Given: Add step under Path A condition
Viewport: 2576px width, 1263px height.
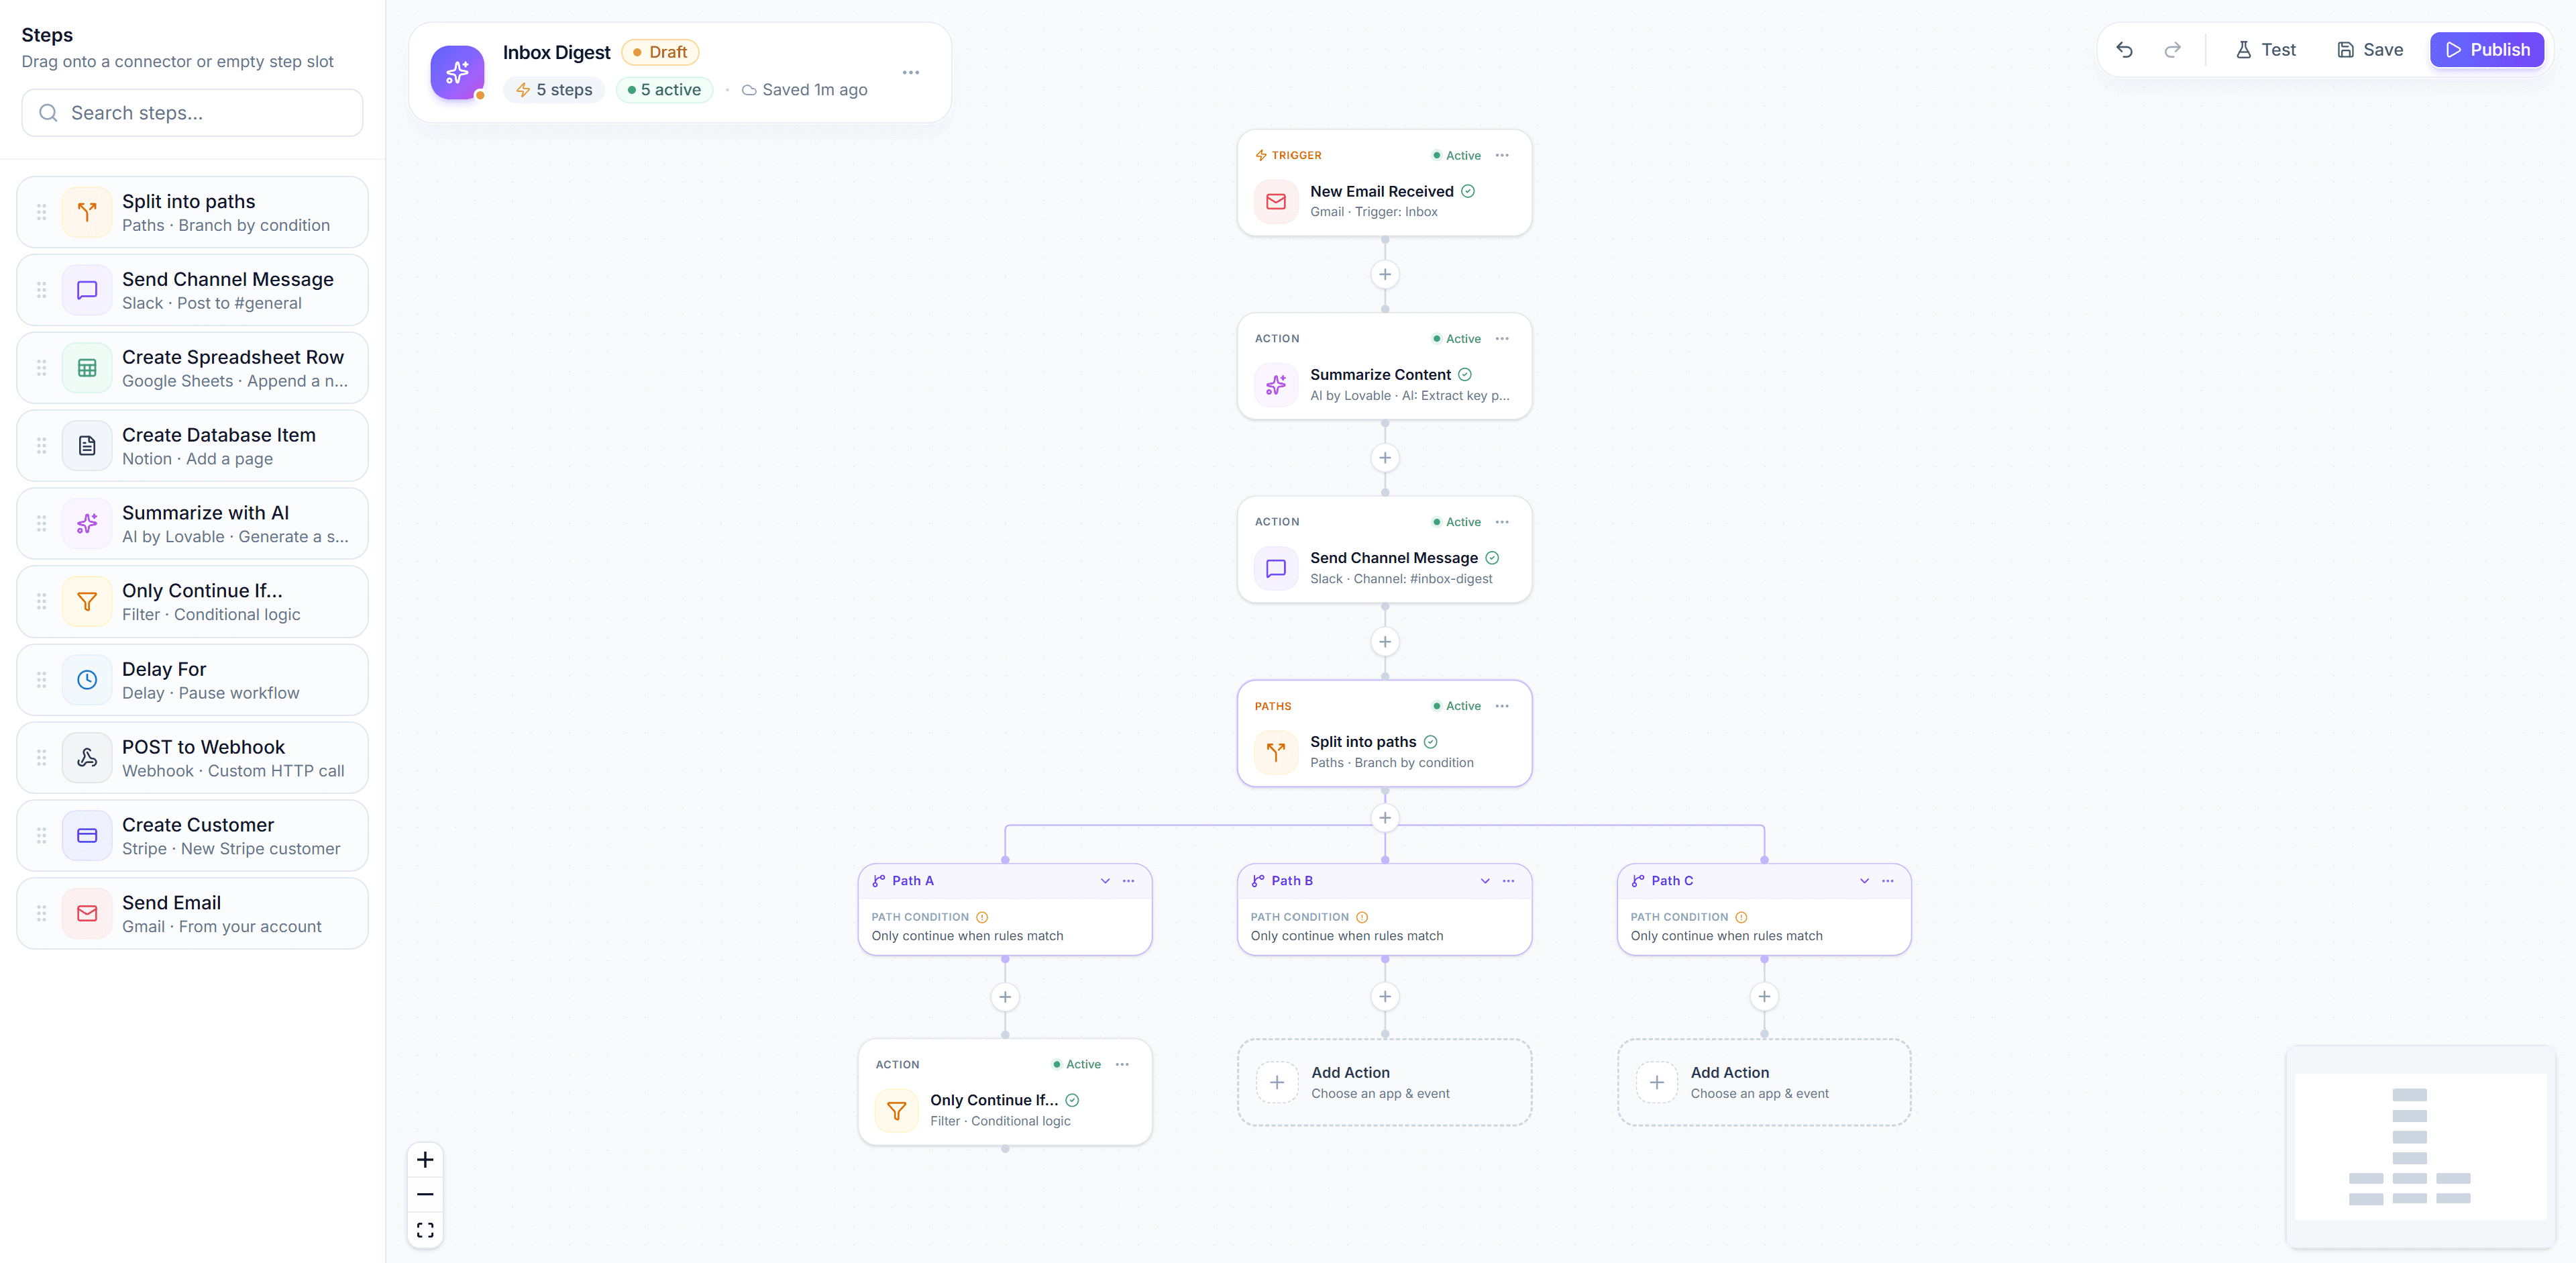Looking at the screenshot, I should tap(1005, 997).
